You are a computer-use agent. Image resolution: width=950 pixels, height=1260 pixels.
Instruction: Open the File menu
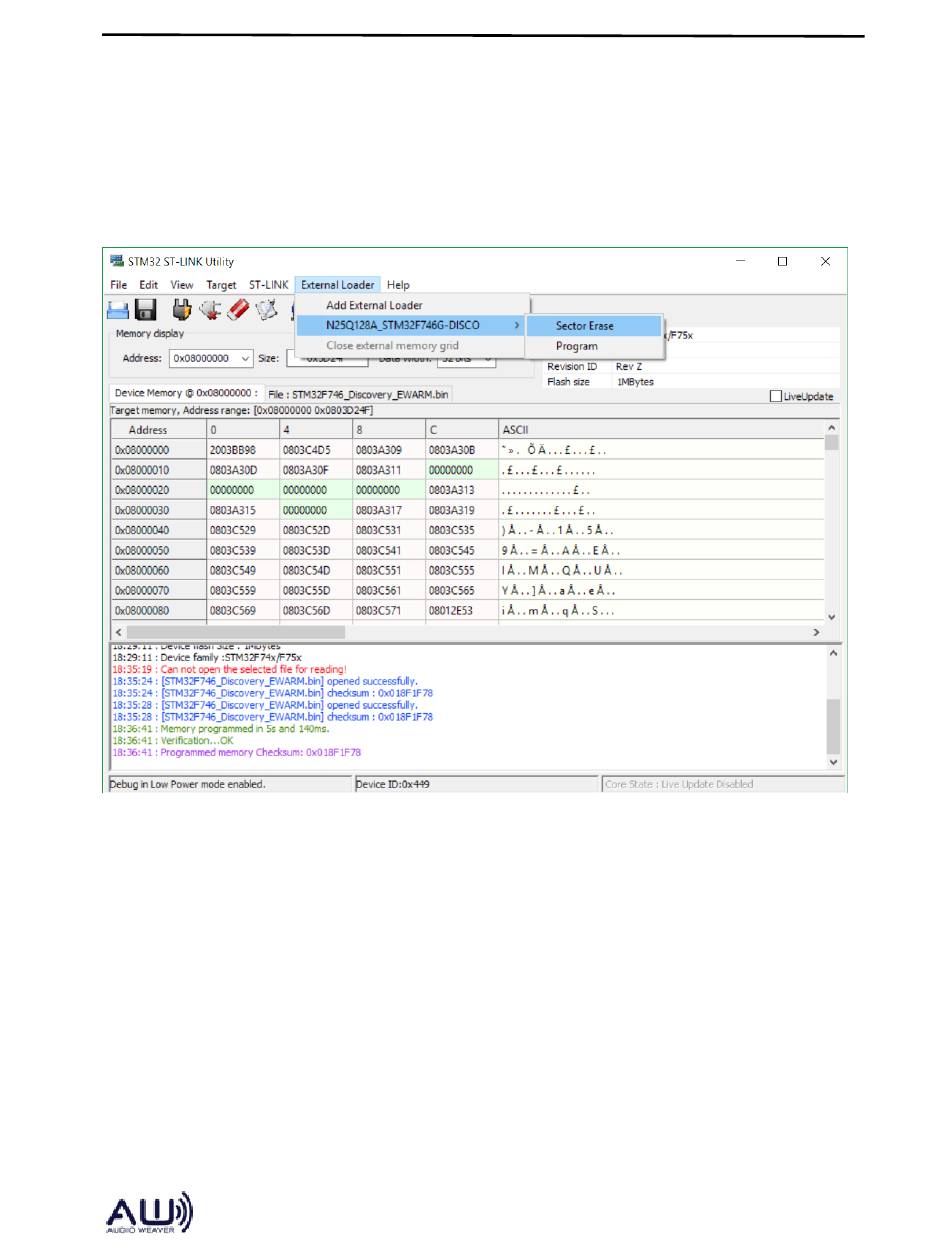coord(119,285)
